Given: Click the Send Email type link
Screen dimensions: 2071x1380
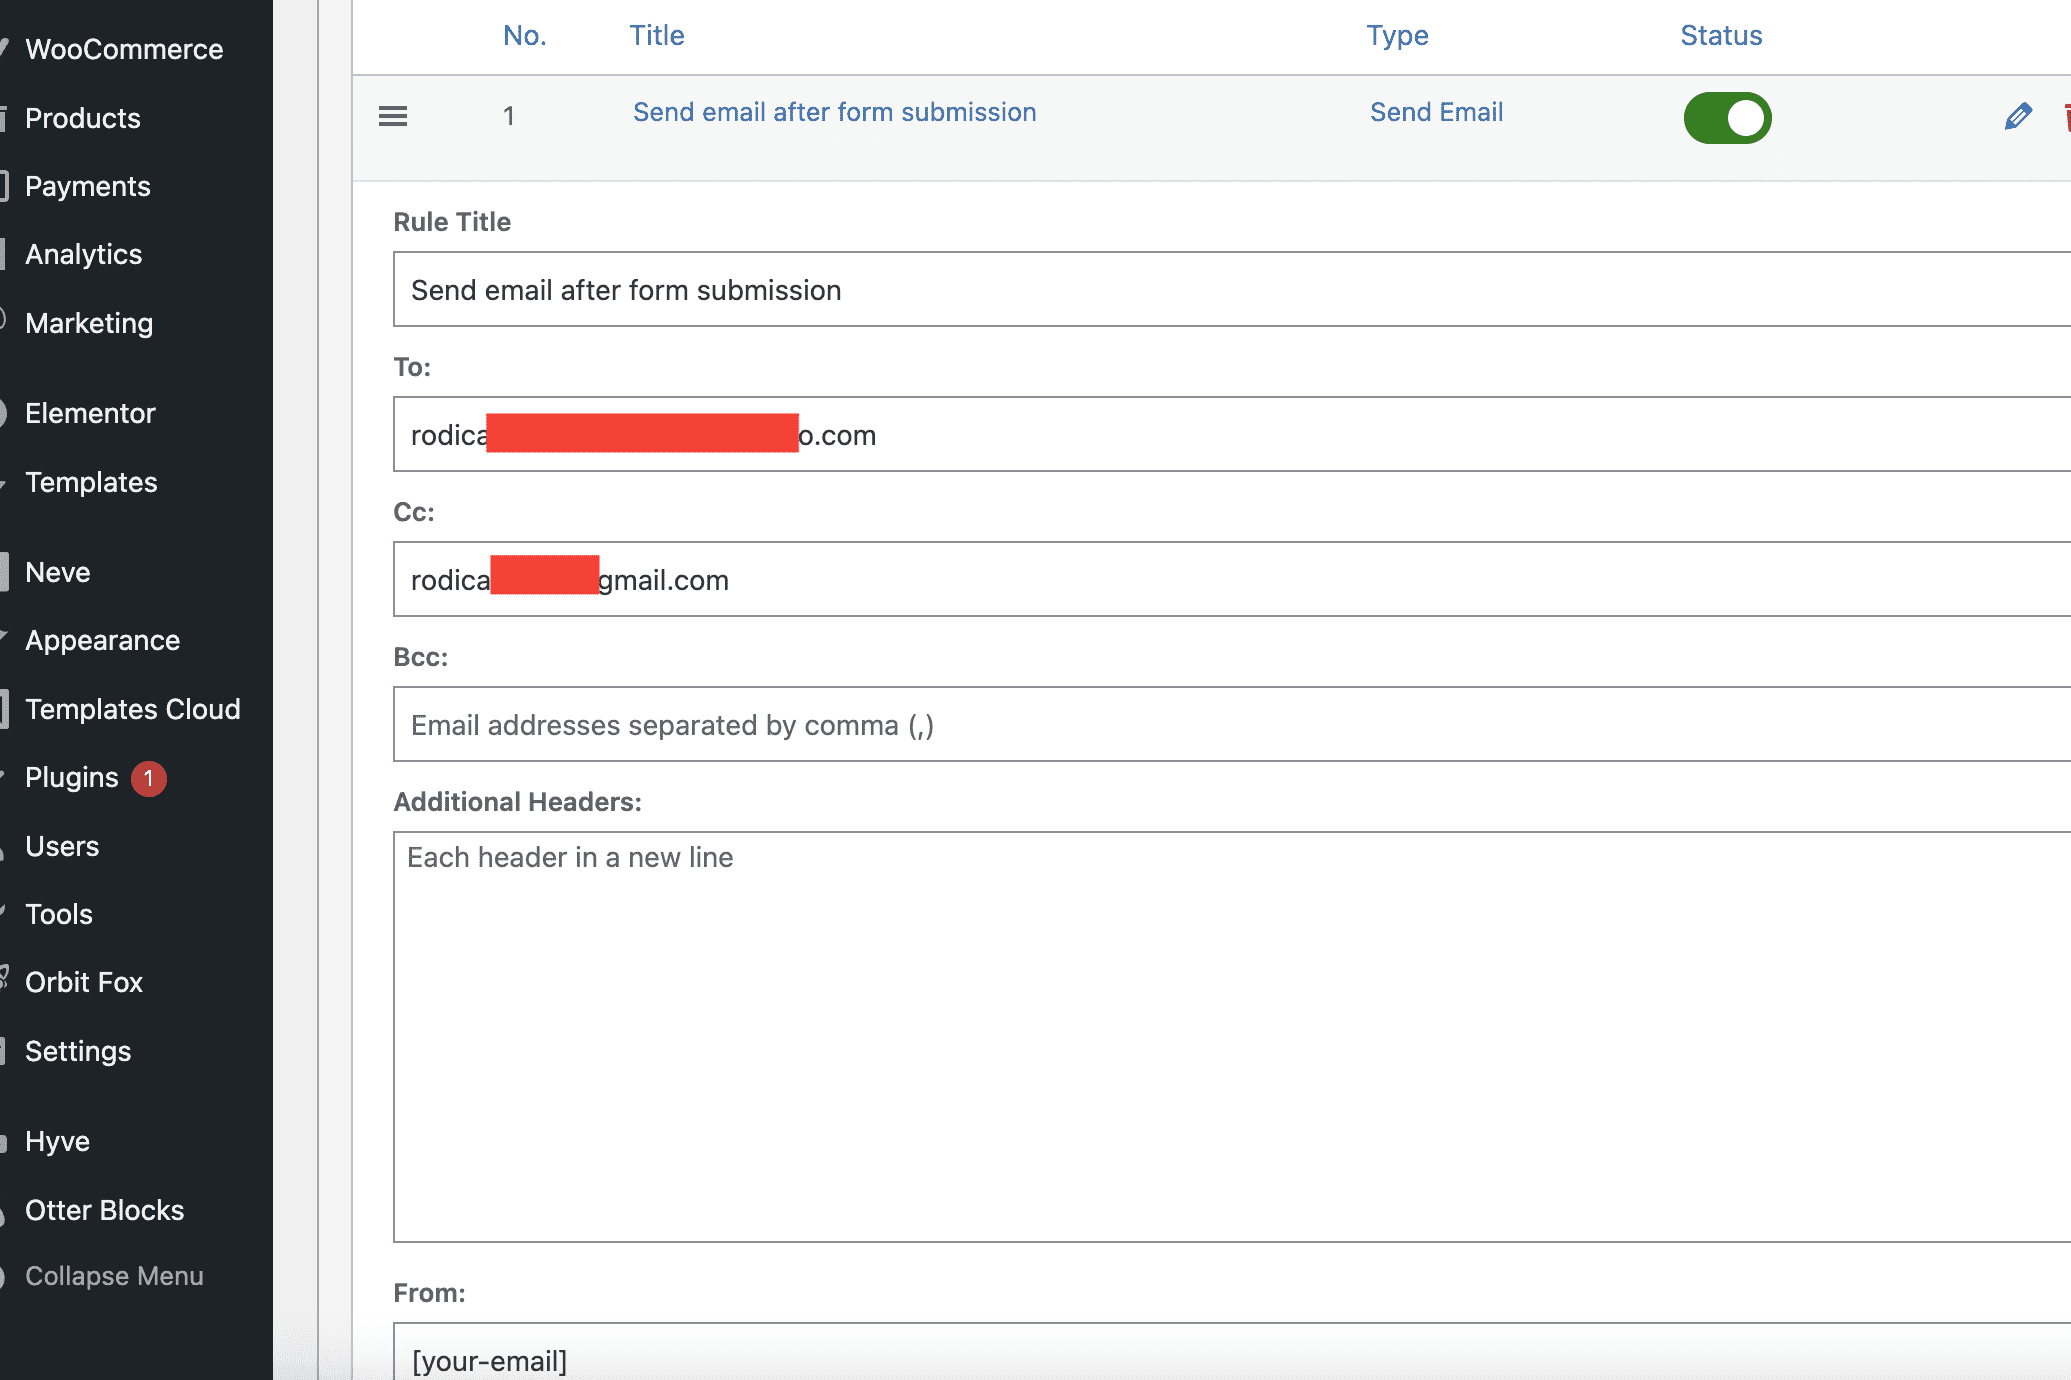Looking at the screenshot, I should click(1436, 112).
